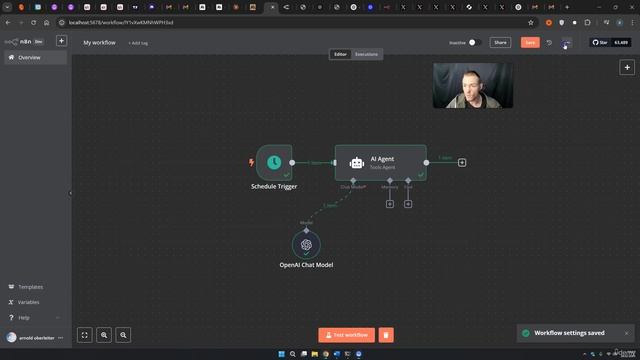Open the OpenAI Chat Model node
Screen dimensions: 640x360
(306, 245)
